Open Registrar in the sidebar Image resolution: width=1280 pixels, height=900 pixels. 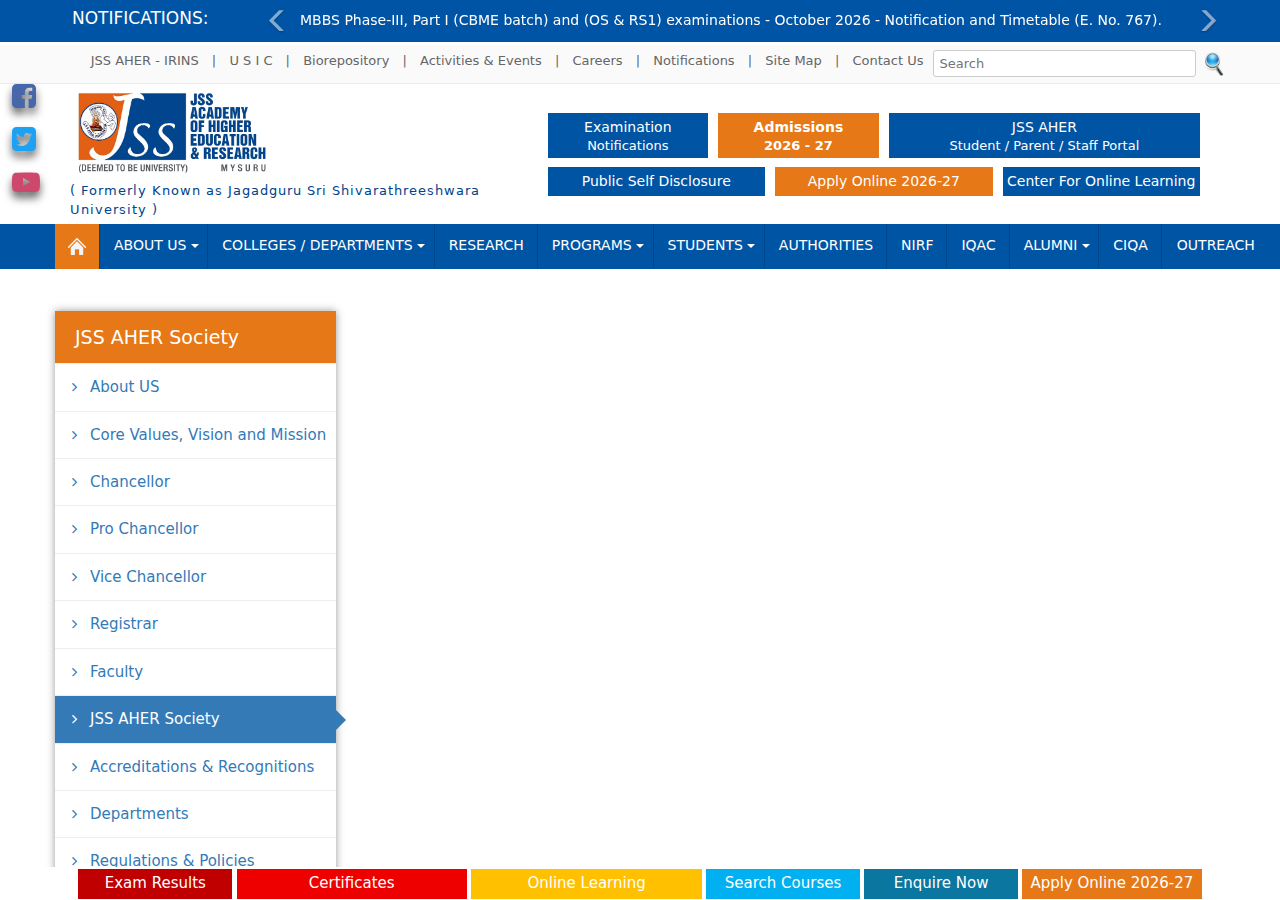tap(196, 624)
